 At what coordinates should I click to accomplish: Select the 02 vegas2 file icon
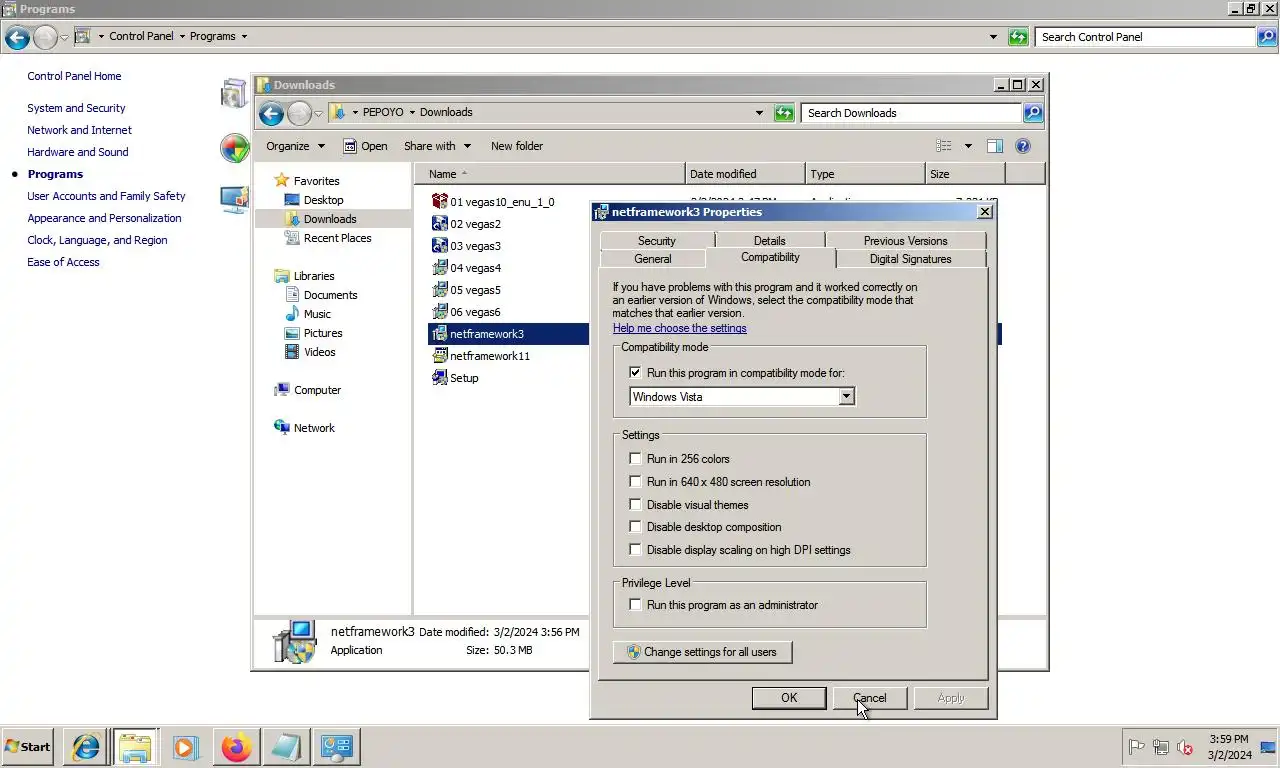pos(439,223)
